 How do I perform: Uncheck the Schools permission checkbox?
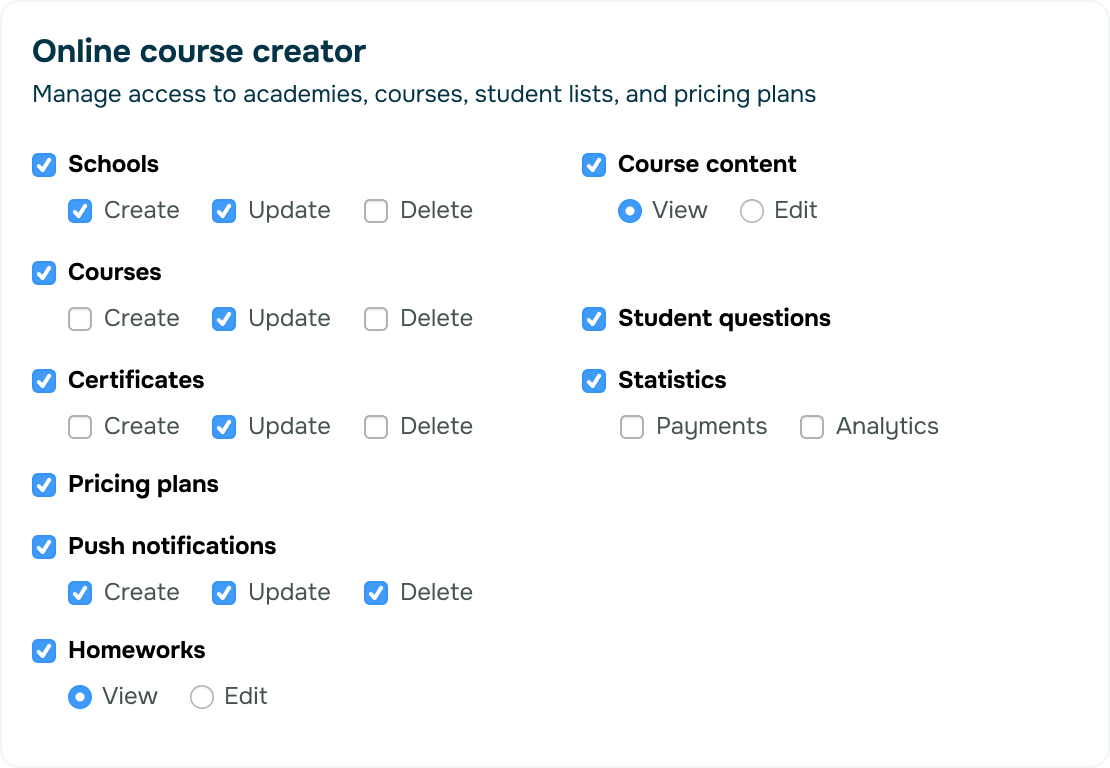[x=44, y=165]
